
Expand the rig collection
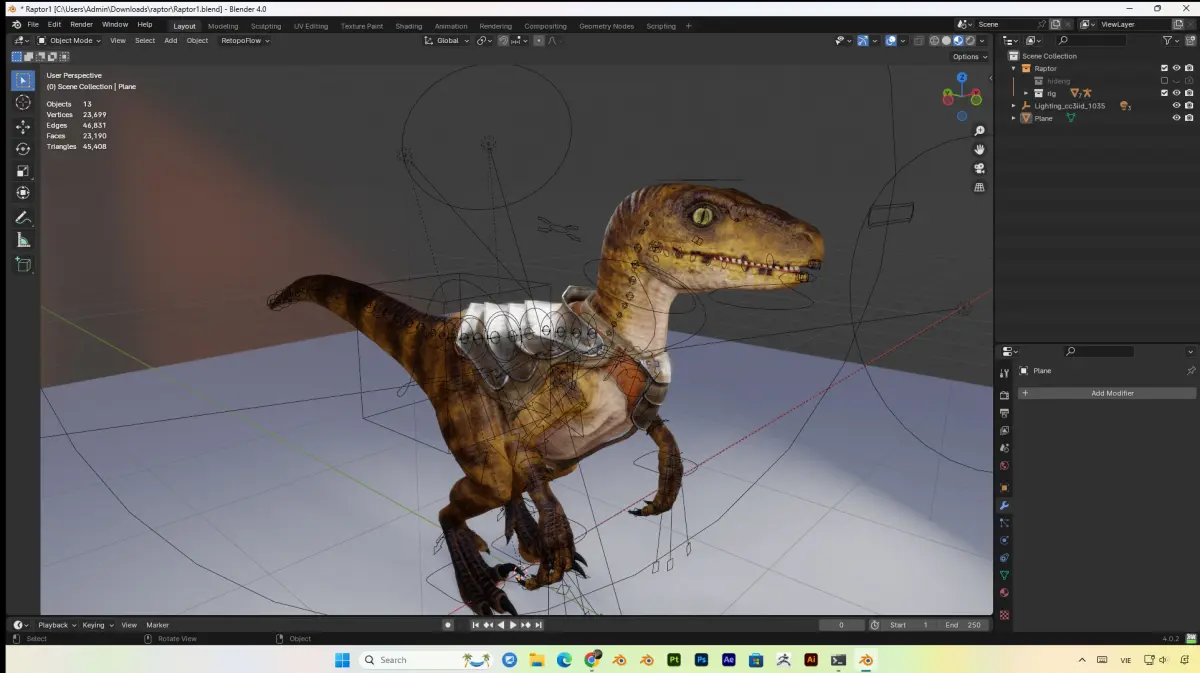[x=1025, y=93]
